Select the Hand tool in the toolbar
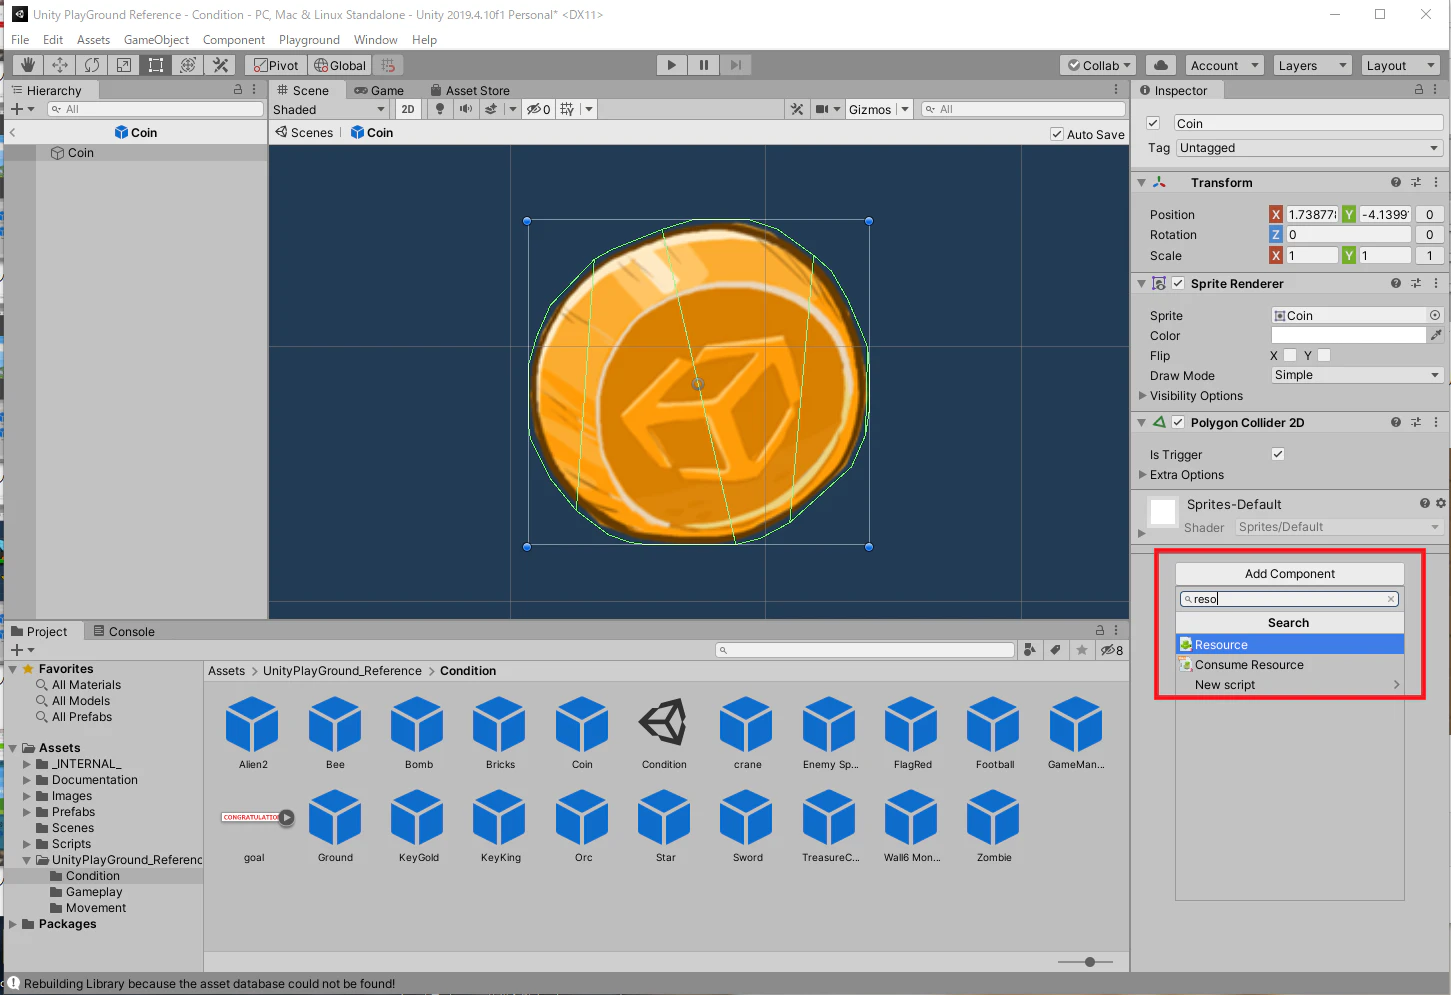The image size is (1451, 995). 28,65
